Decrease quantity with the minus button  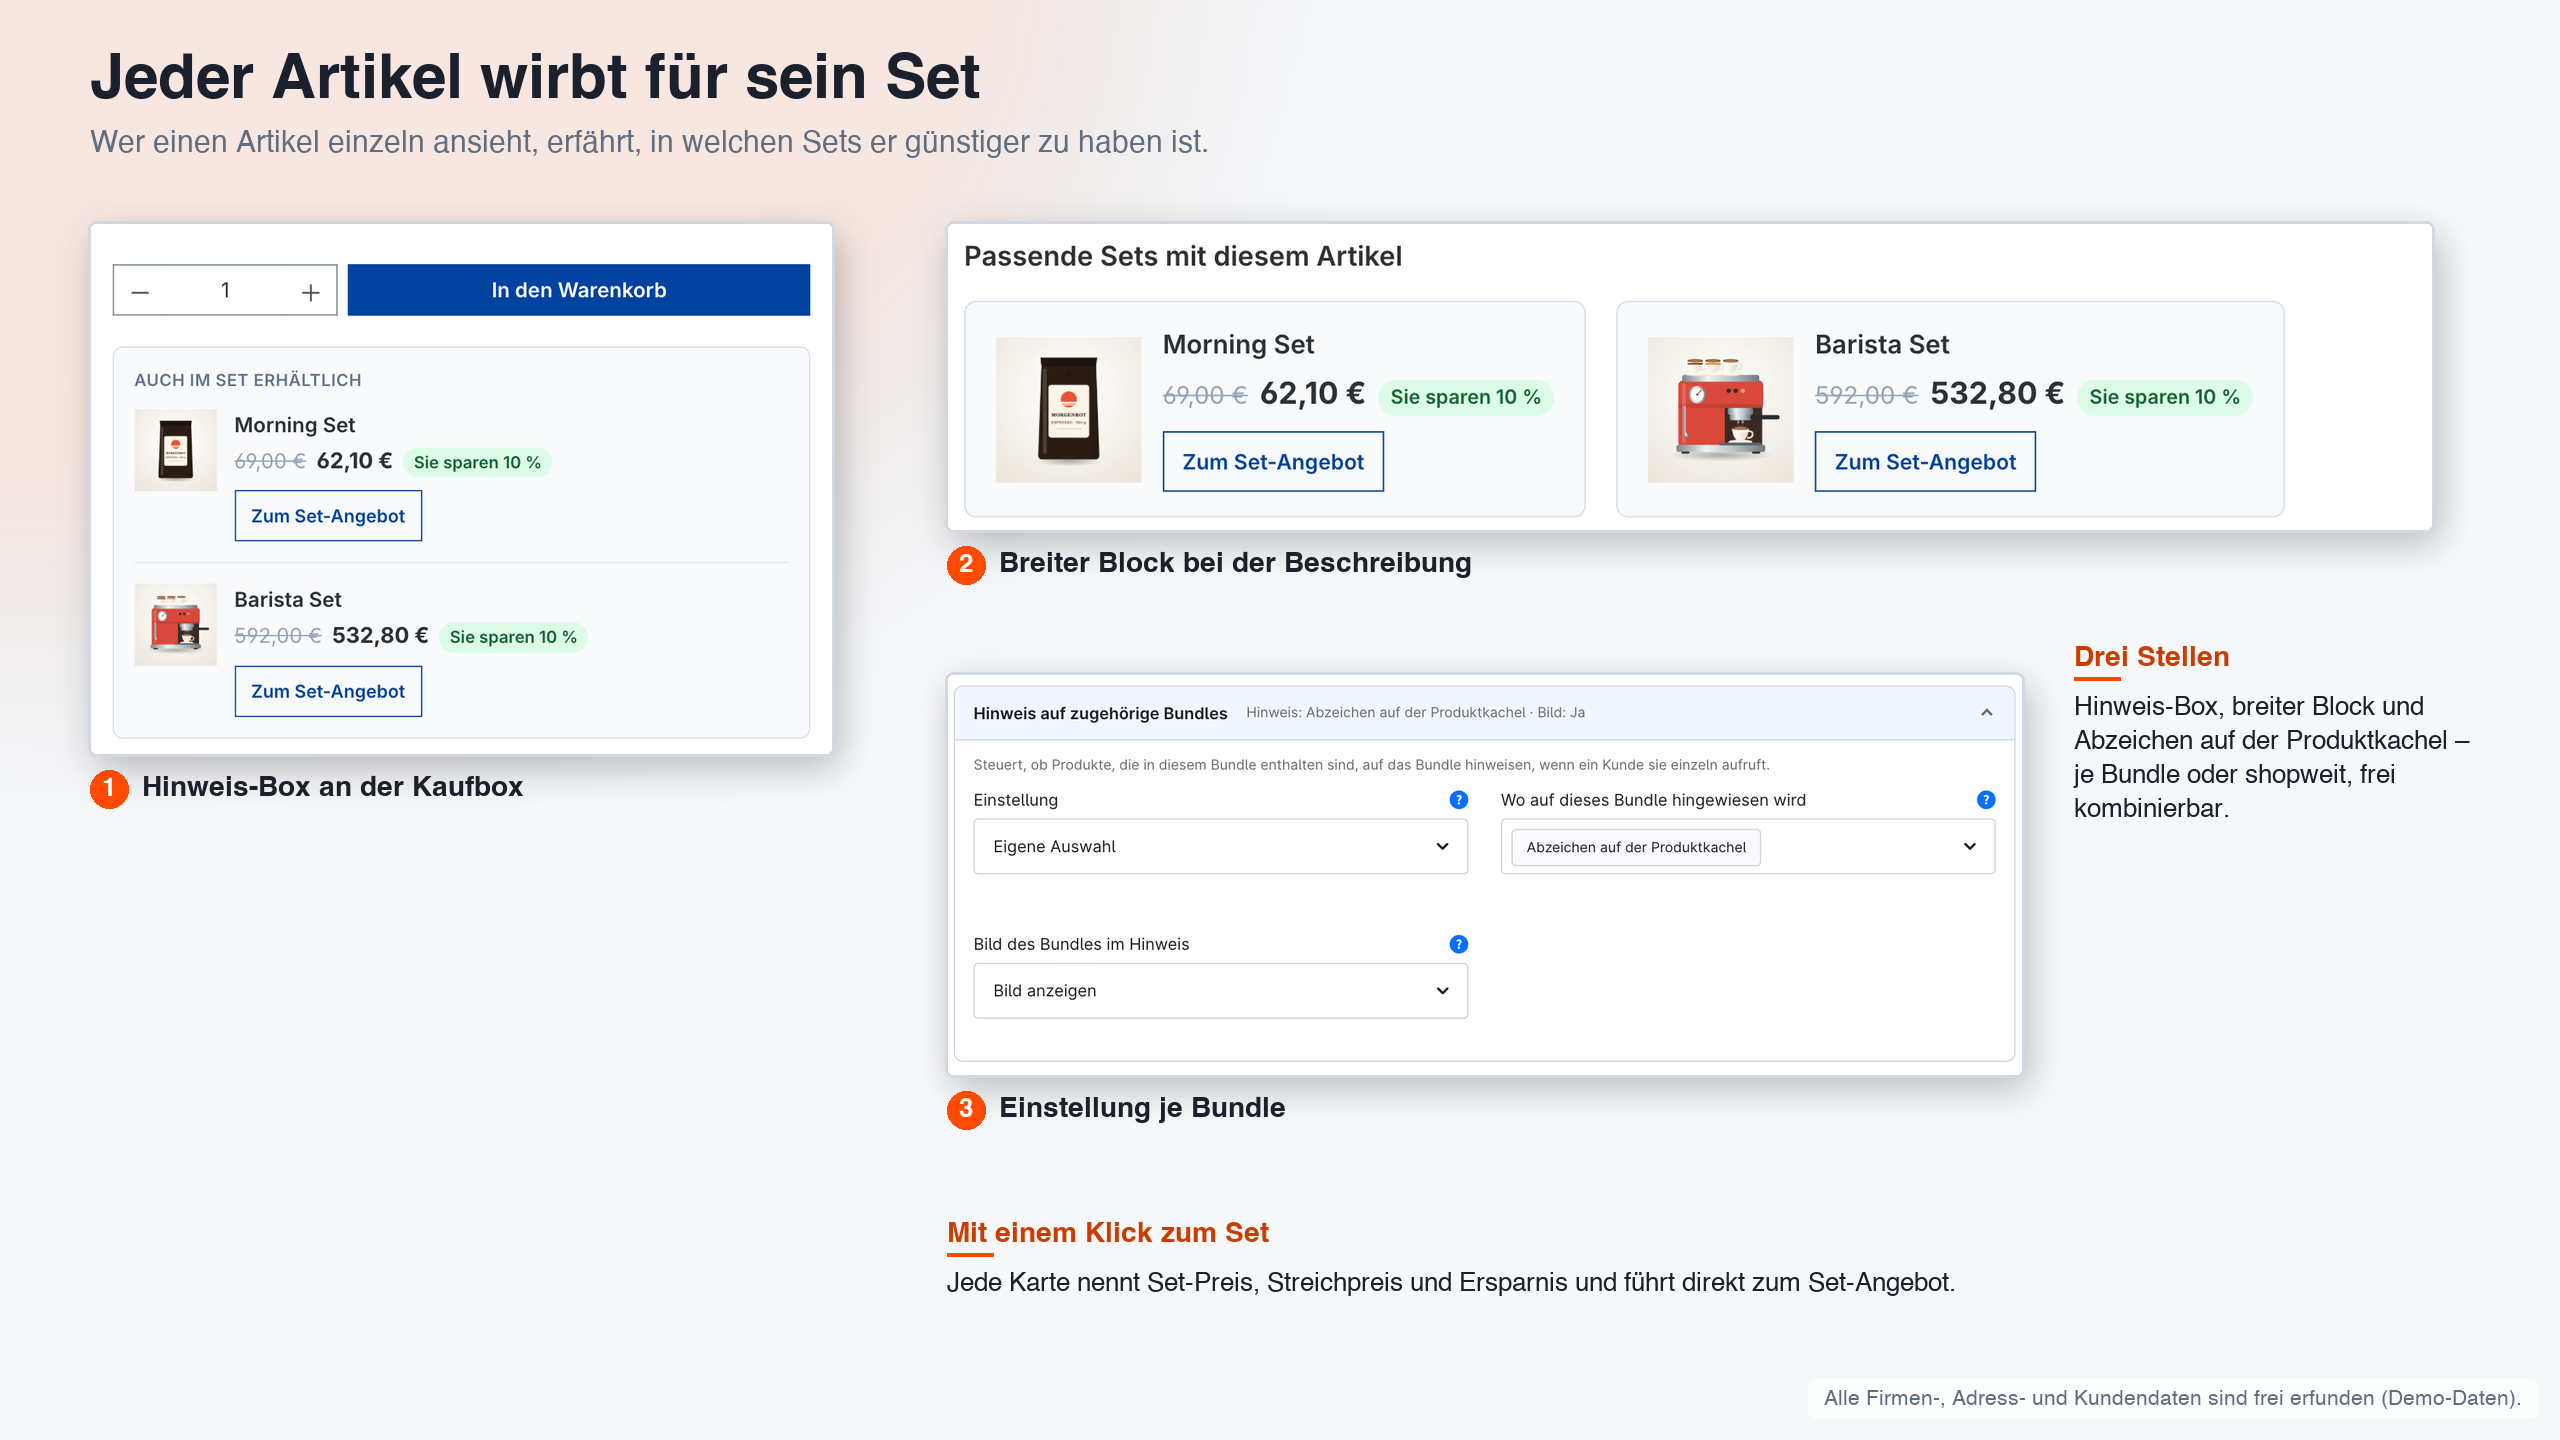[x=140, y=292]
